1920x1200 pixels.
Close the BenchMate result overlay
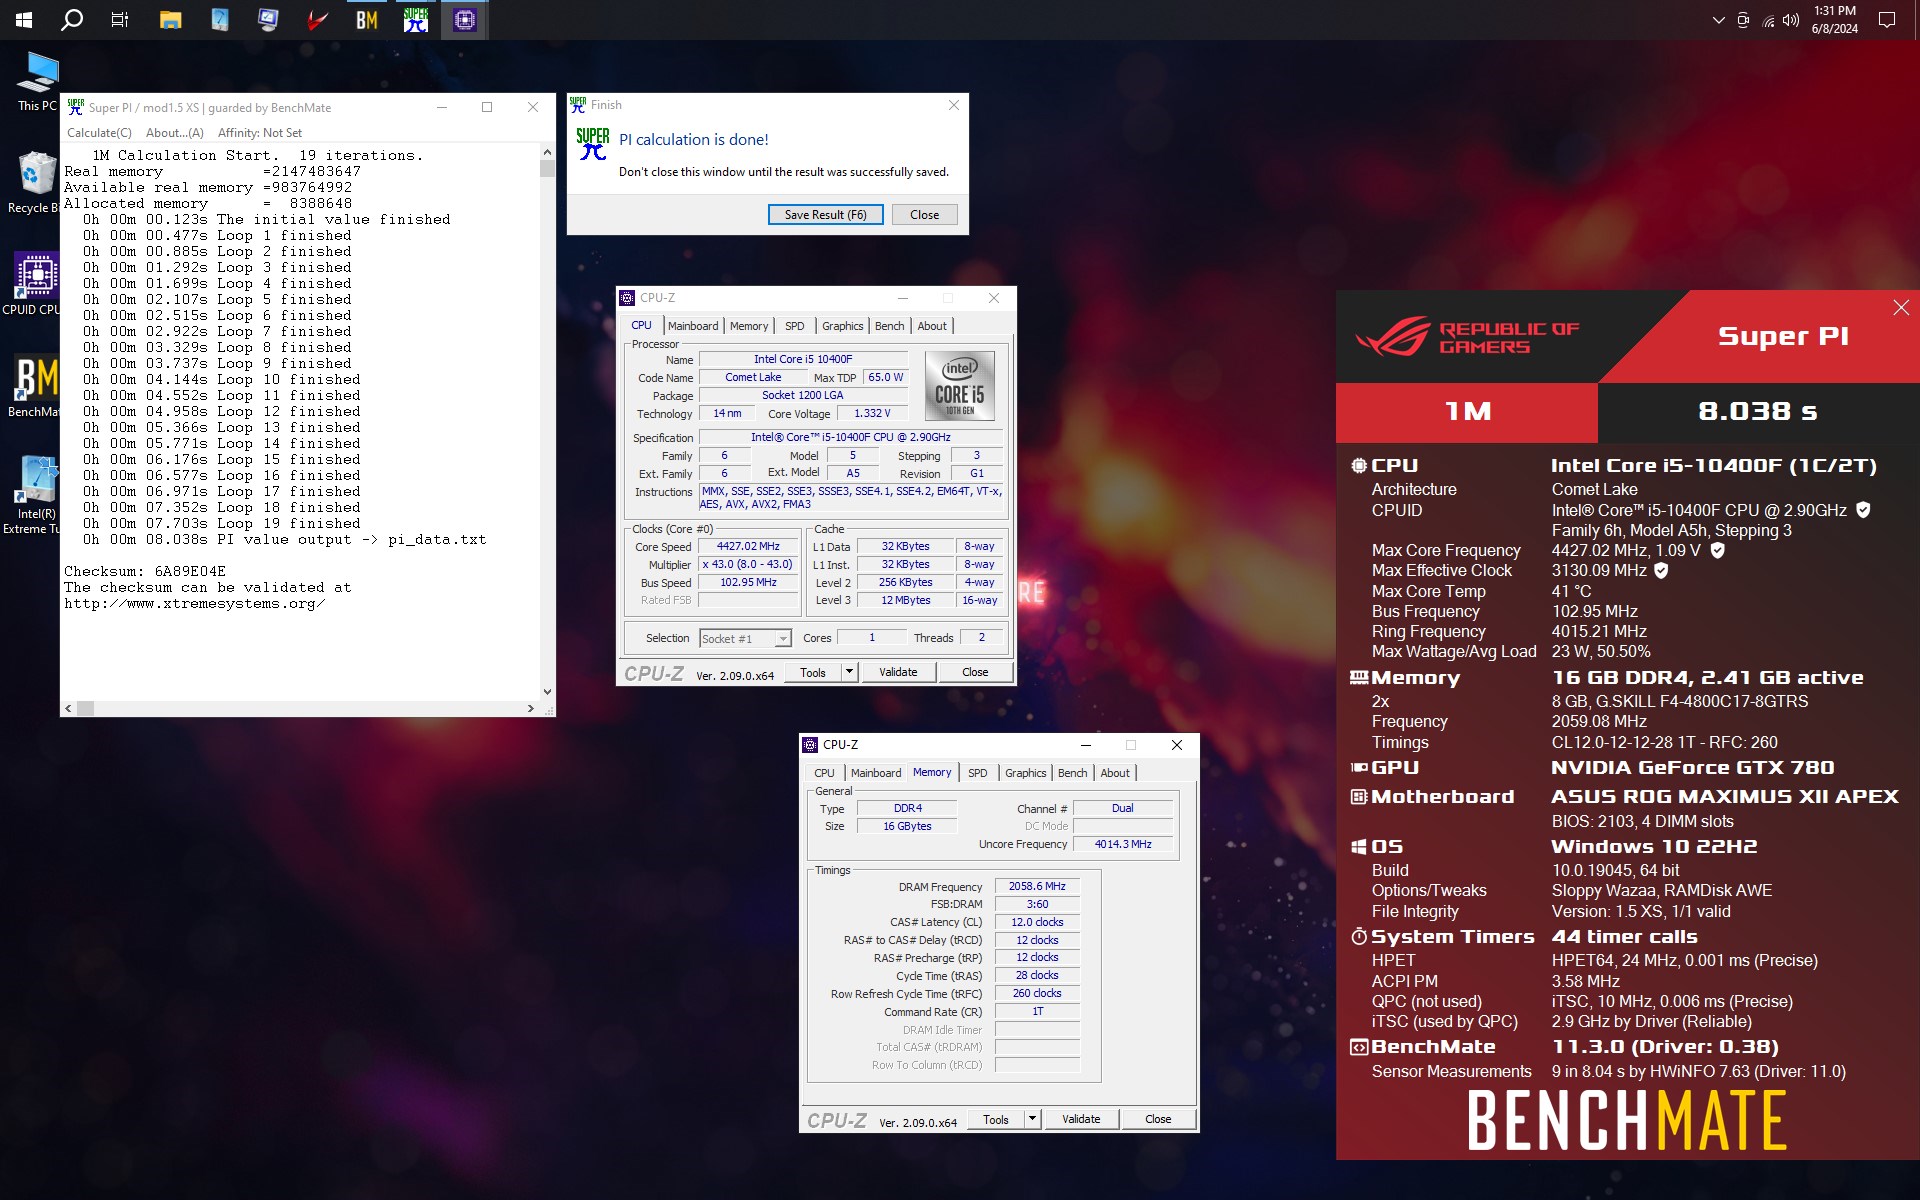click(x=1901, y=308)
